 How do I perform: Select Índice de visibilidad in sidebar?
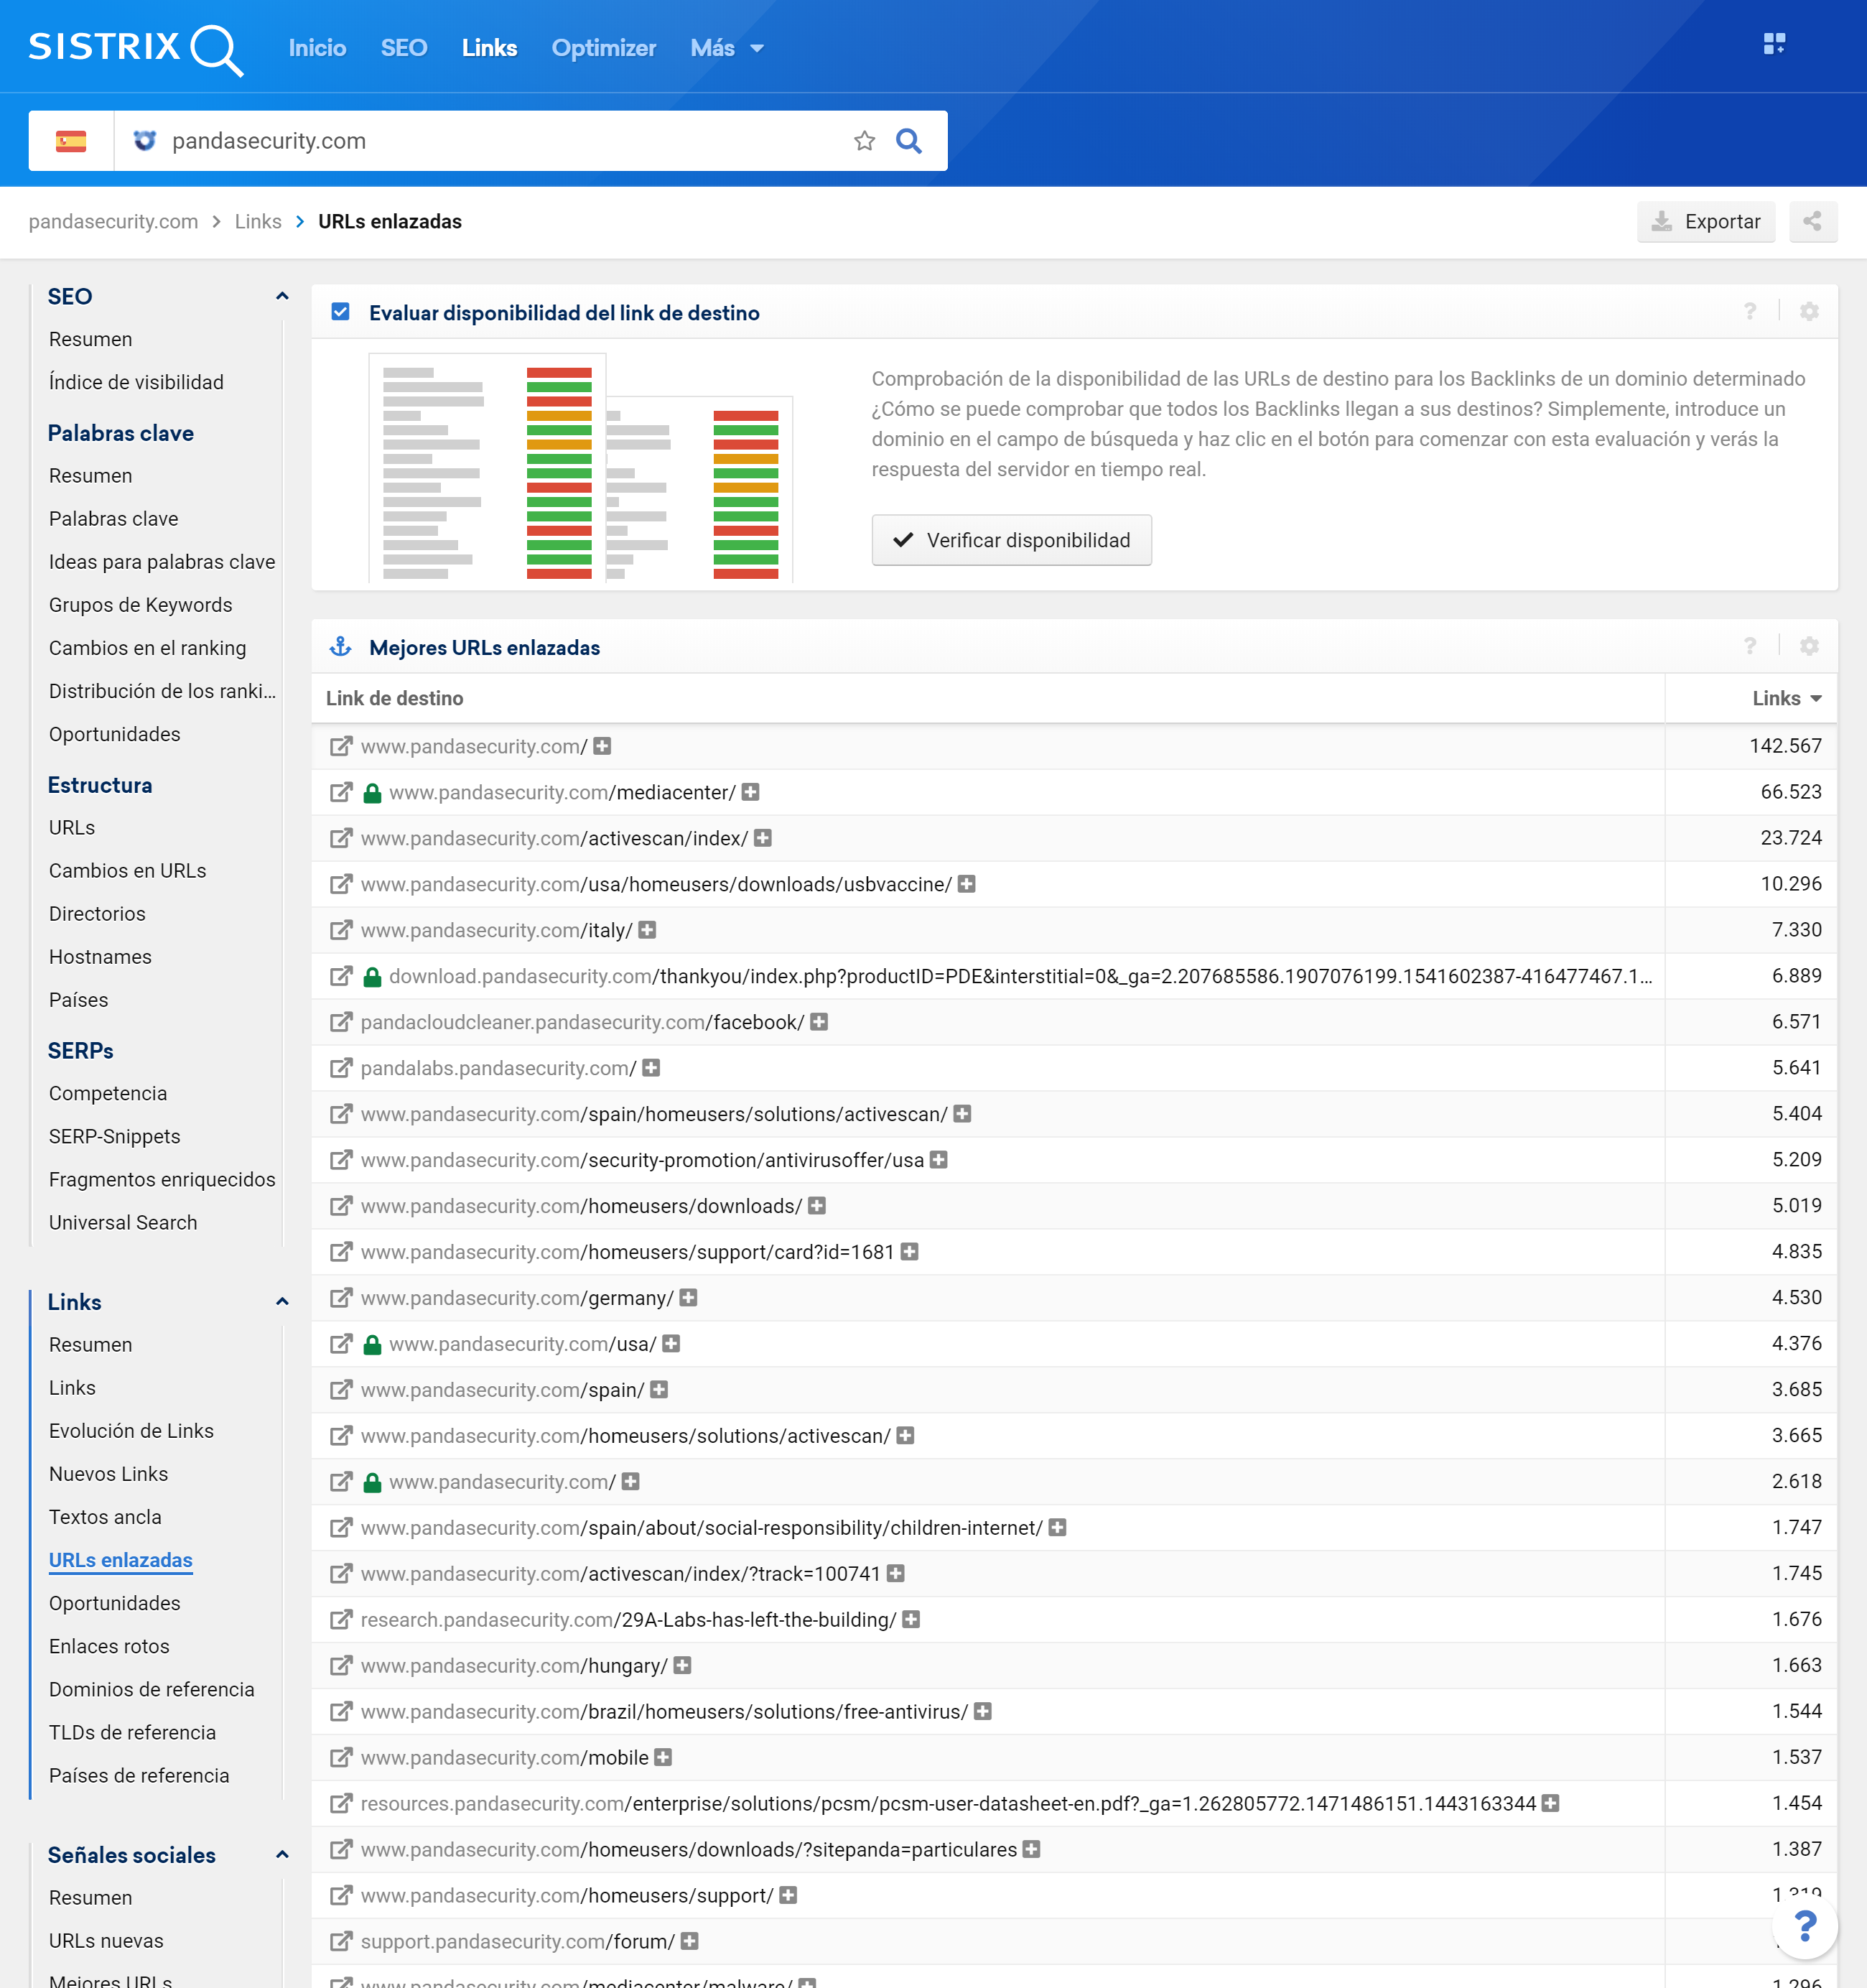(x=136, y=382)
